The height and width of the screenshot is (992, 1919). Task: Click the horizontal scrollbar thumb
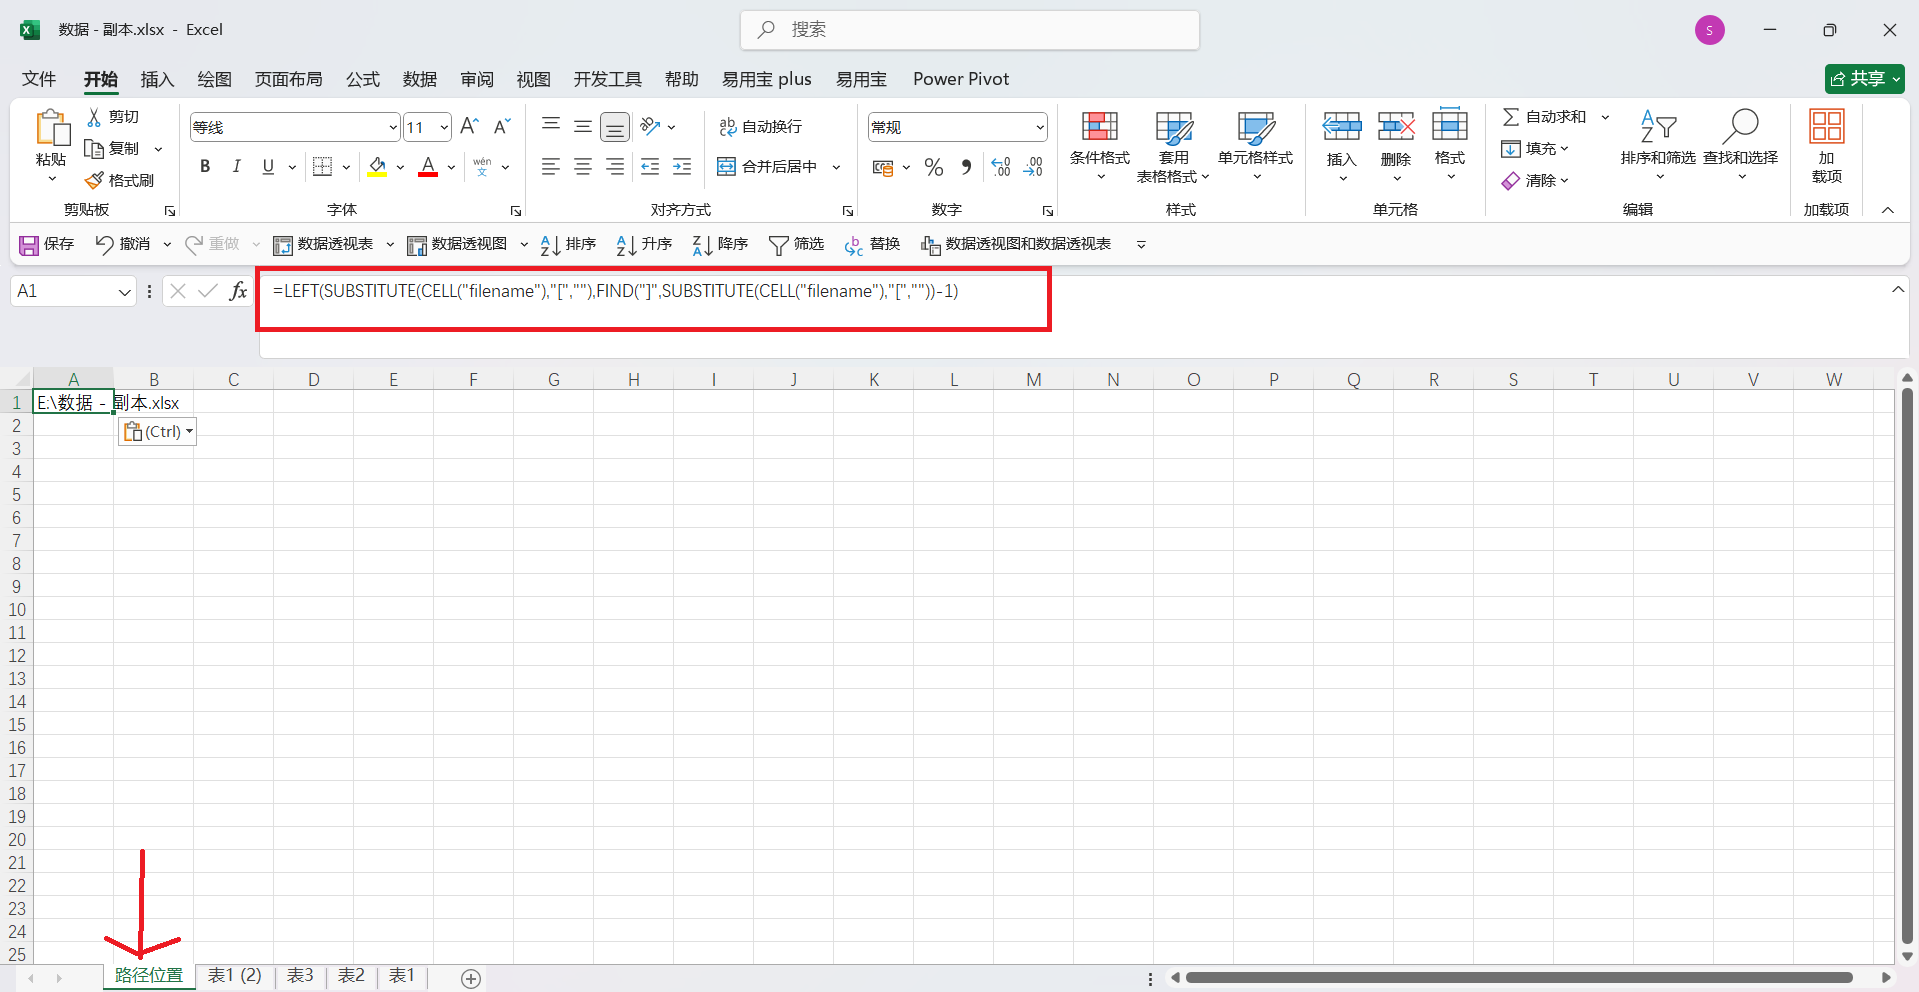tap(1519, 977)
